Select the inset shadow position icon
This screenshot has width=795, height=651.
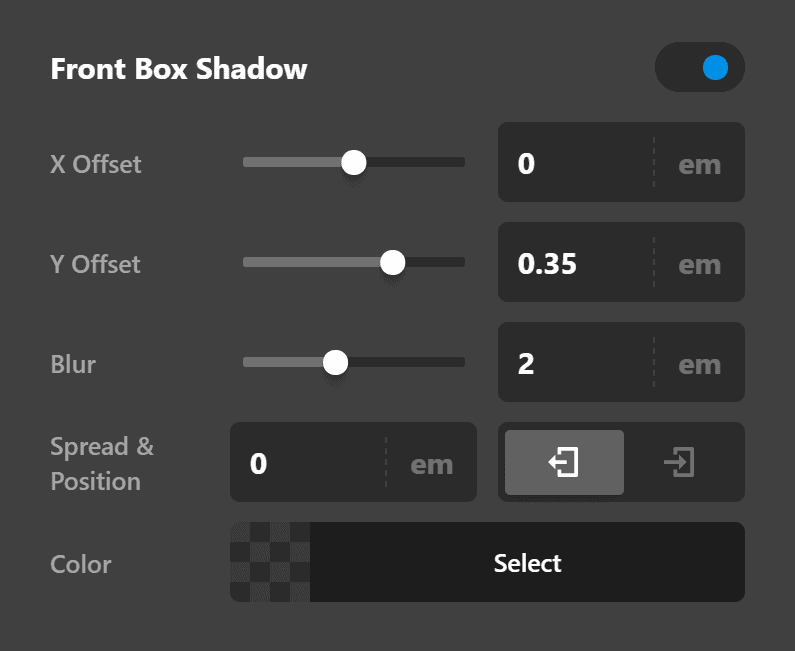[679, 462]
